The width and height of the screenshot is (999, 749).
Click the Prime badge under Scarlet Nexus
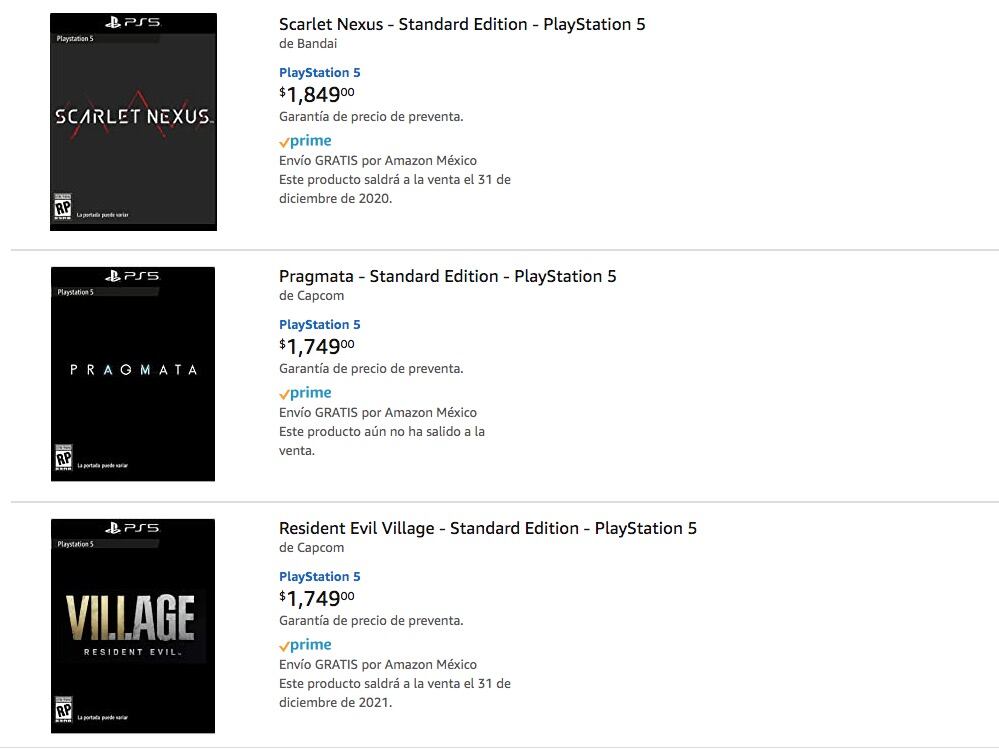point(305,140)
